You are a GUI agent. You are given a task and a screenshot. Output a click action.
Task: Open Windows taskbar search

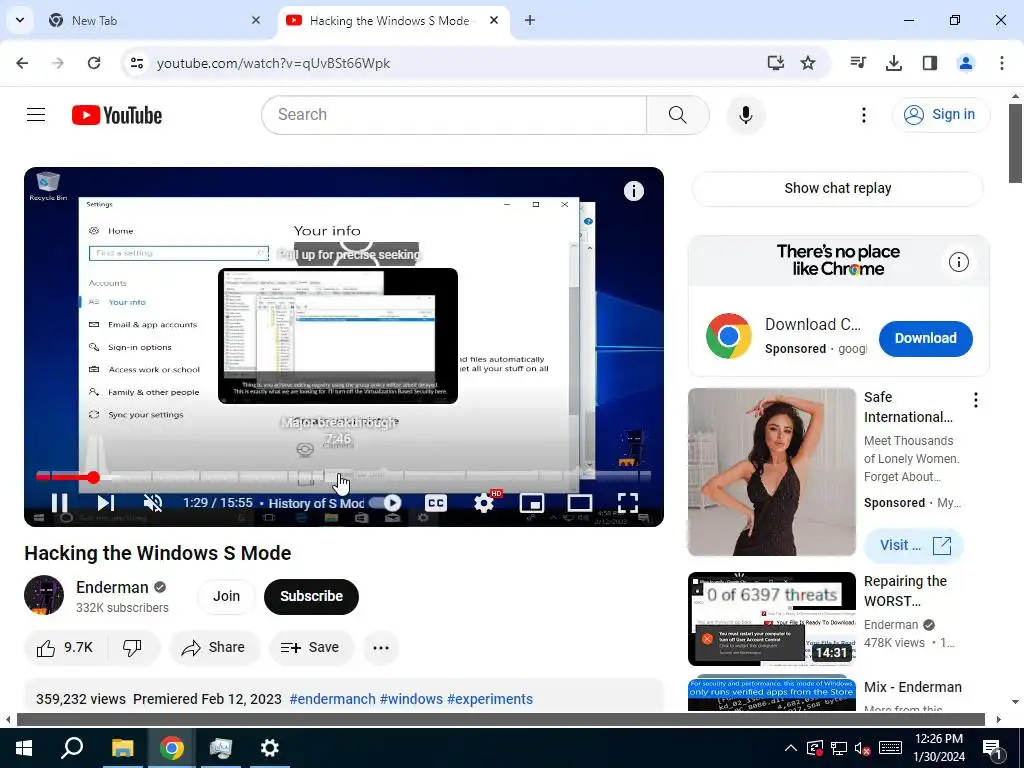tap(72, 748)
